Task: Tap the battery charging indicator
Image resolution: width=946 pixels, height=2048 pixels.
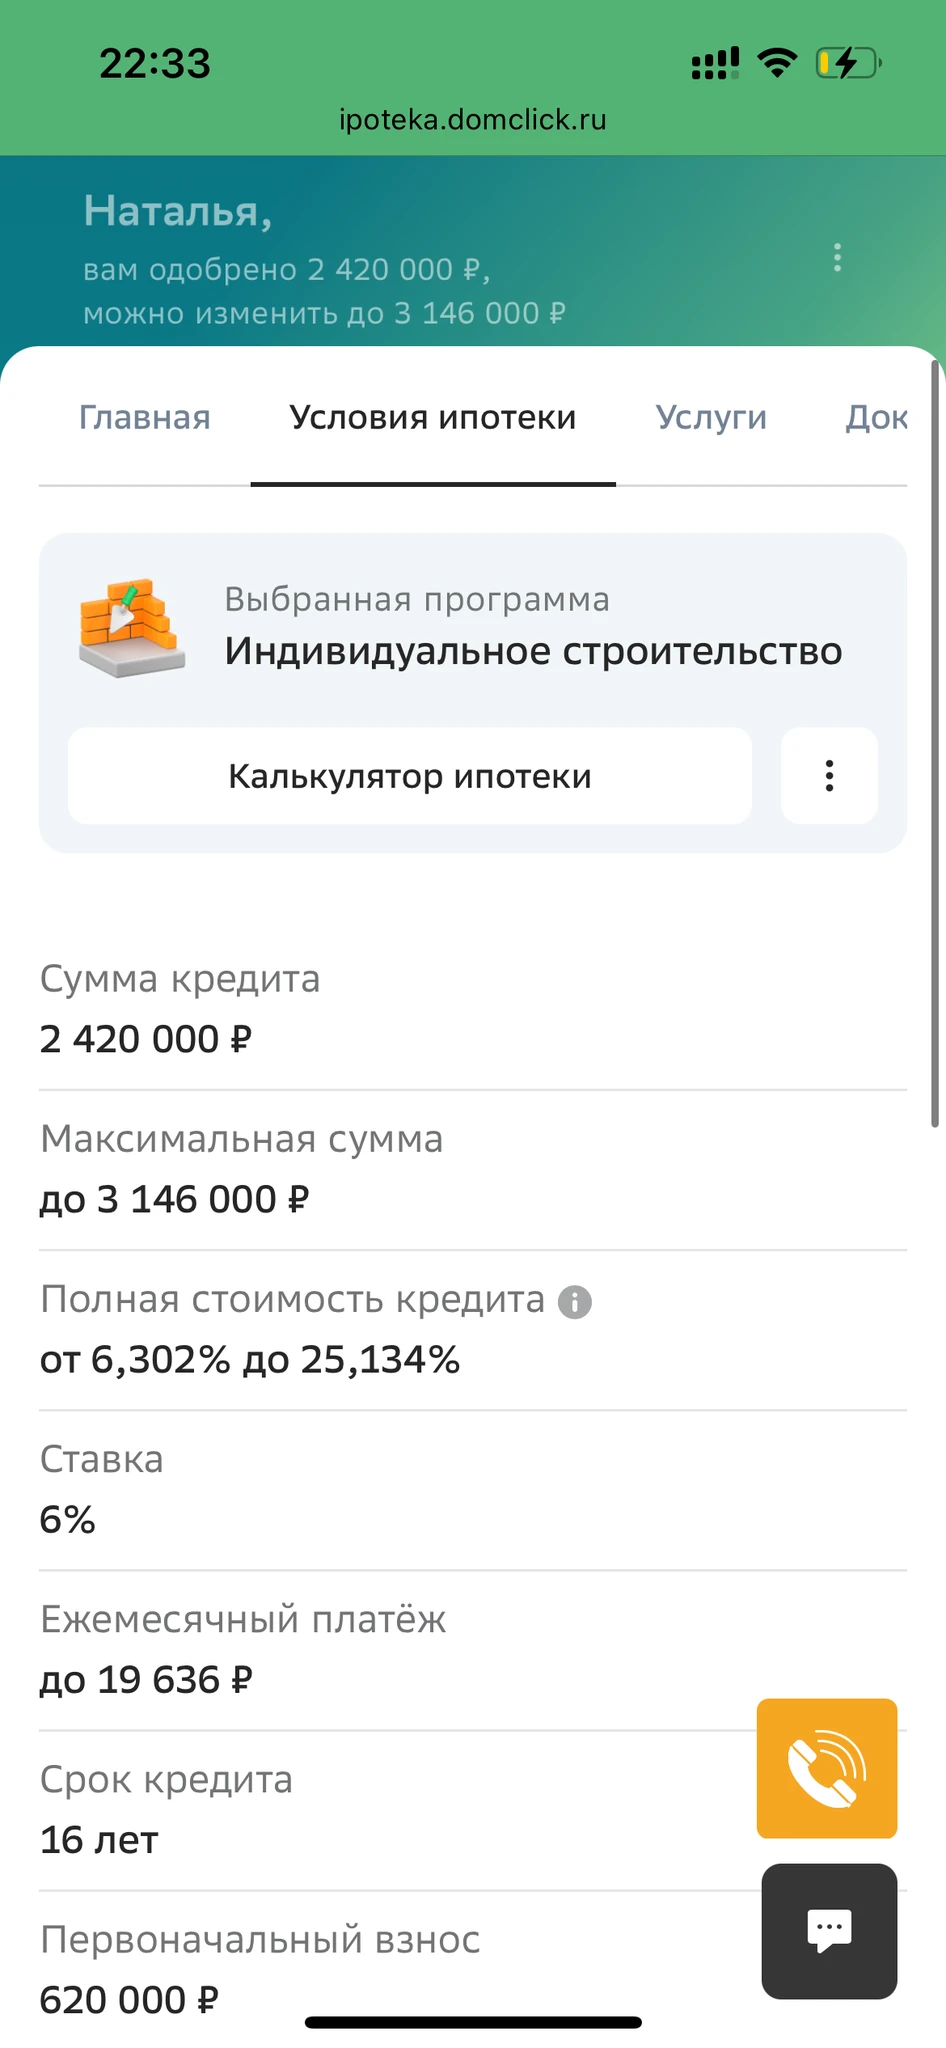Action: (x=847, y=63)
